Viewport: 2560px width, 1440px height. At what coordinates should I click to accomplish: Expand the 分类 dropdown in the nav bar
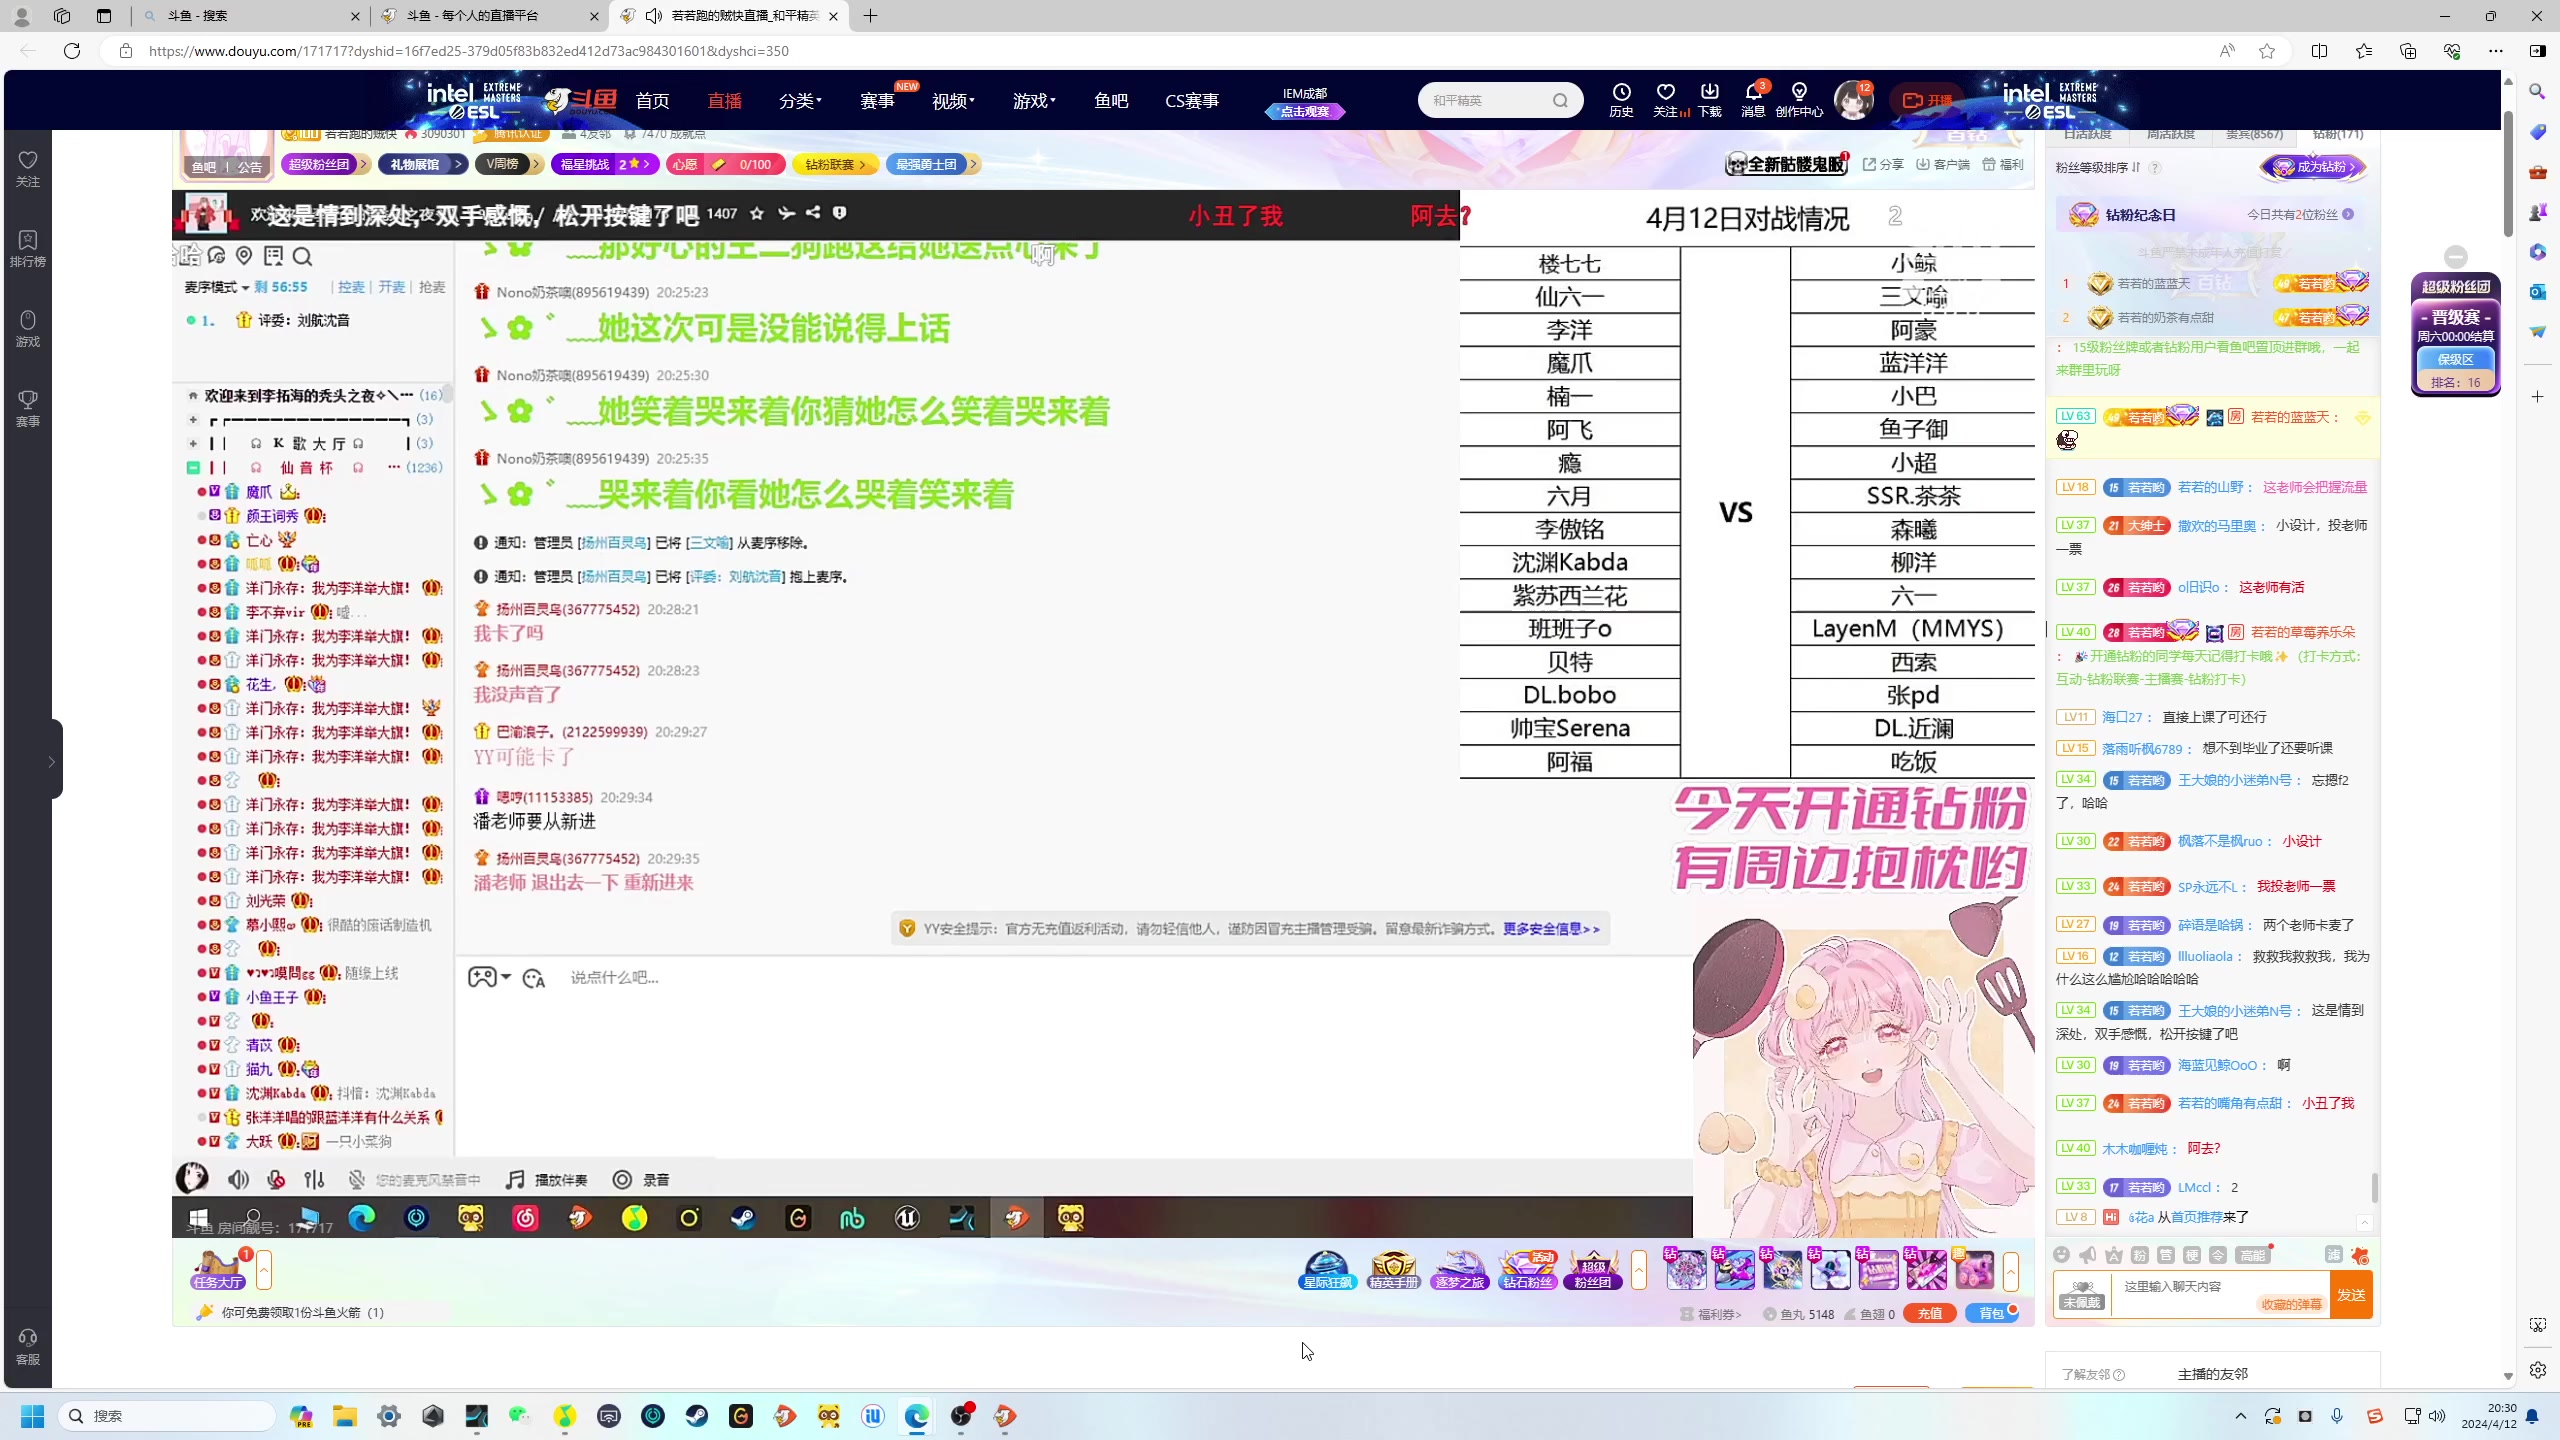pyautogui.click(x=800, y=101)
